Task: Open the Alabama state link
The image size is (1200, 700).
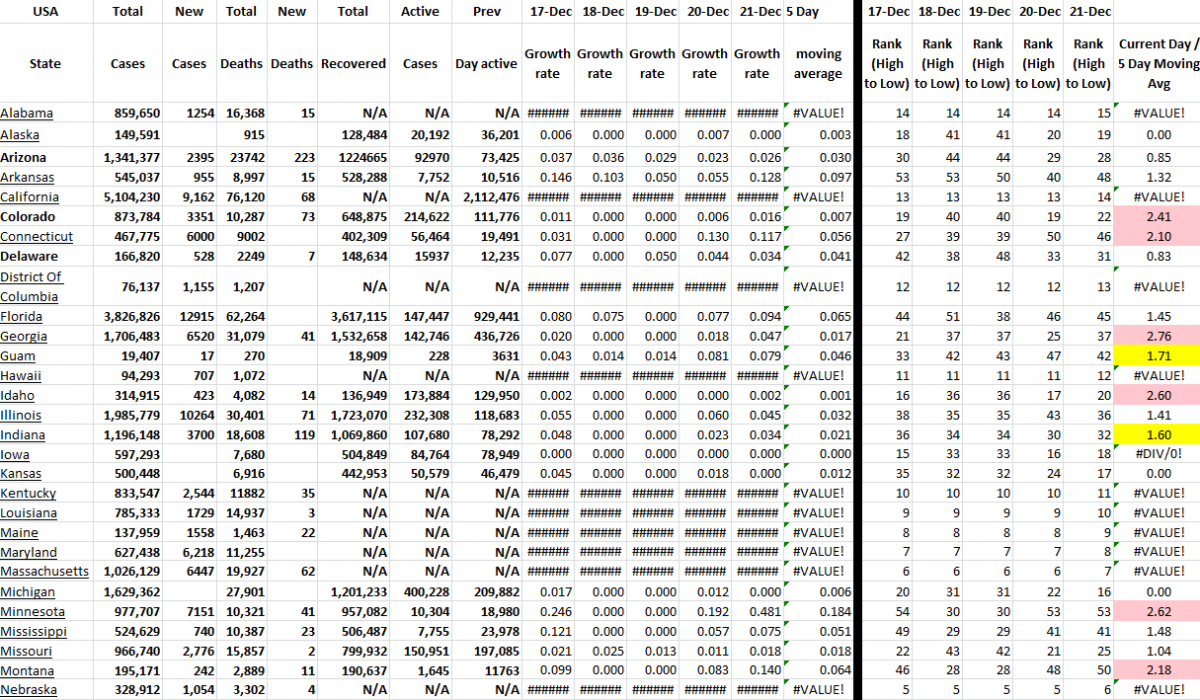Action: tap(28, 113)
